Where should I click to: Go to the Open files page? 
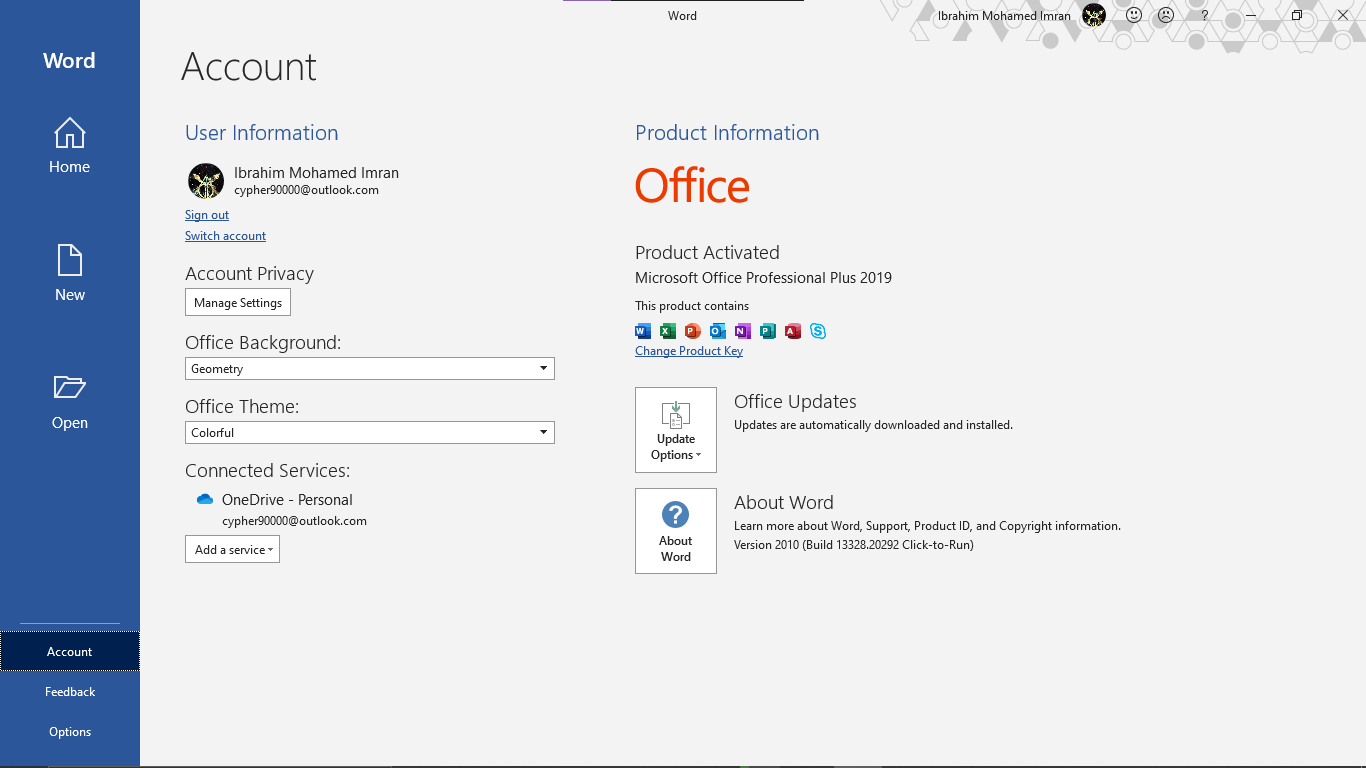tap(69, 402)
